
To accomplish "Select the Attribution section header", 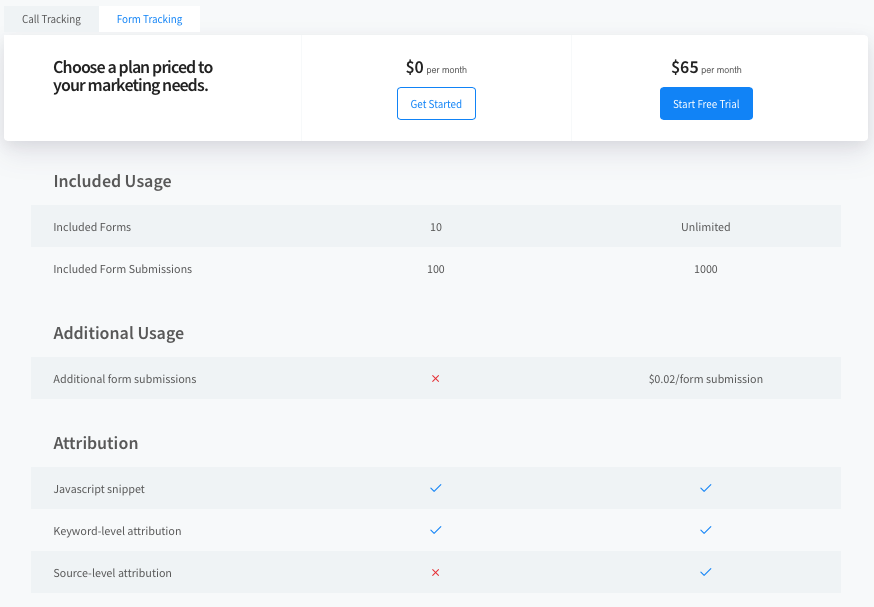I will [x=96, y=443].
